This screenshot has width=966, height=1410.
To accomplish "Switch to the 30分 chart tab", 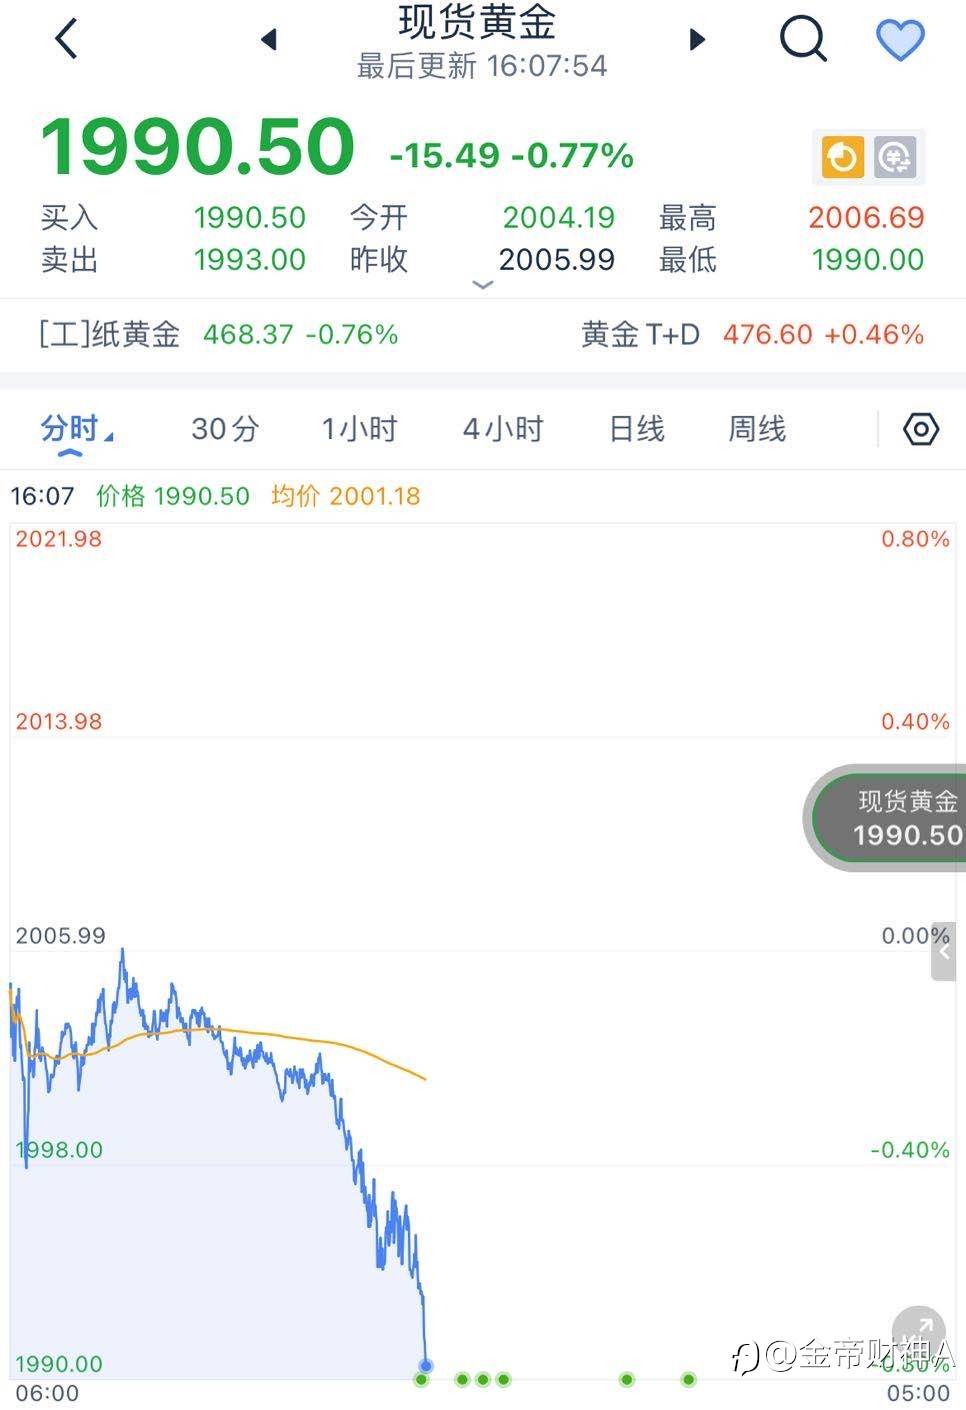I will point(225,429).
